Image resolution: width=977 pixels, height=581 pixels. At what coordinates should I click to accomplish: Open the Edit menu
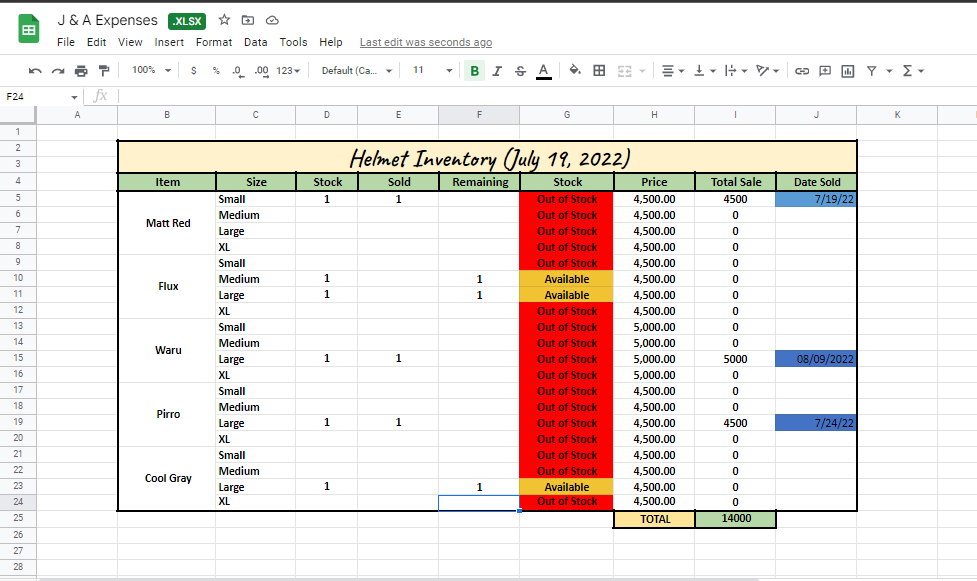click(96, 42)
